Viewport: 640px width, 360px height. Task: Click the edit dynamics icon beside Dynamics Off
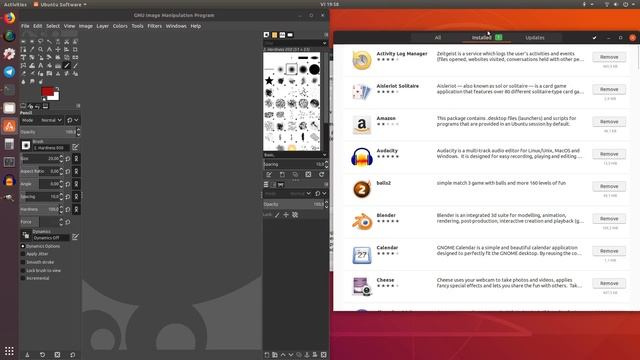click(76, 237)
